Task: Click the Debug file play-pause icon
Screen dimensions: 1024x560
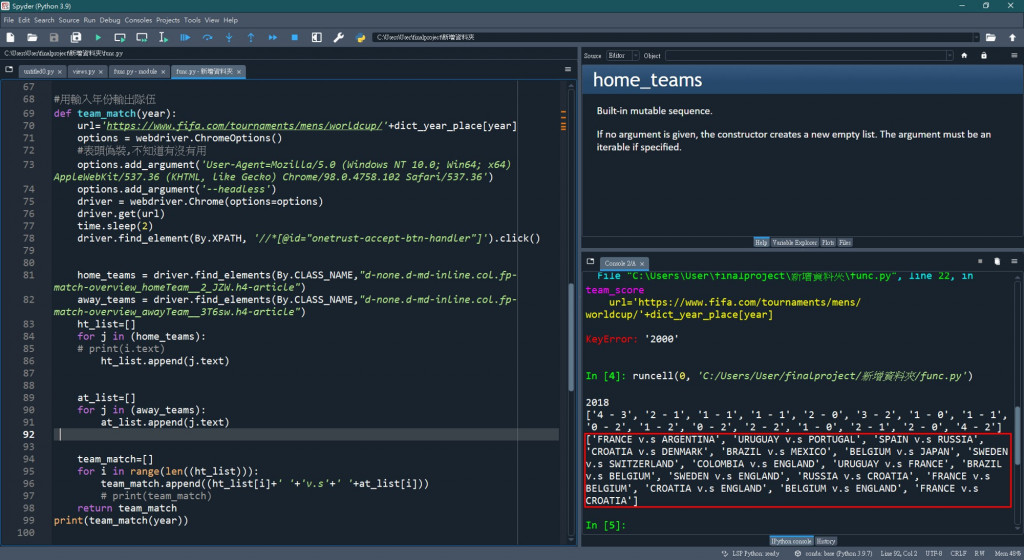Action: 185,37
